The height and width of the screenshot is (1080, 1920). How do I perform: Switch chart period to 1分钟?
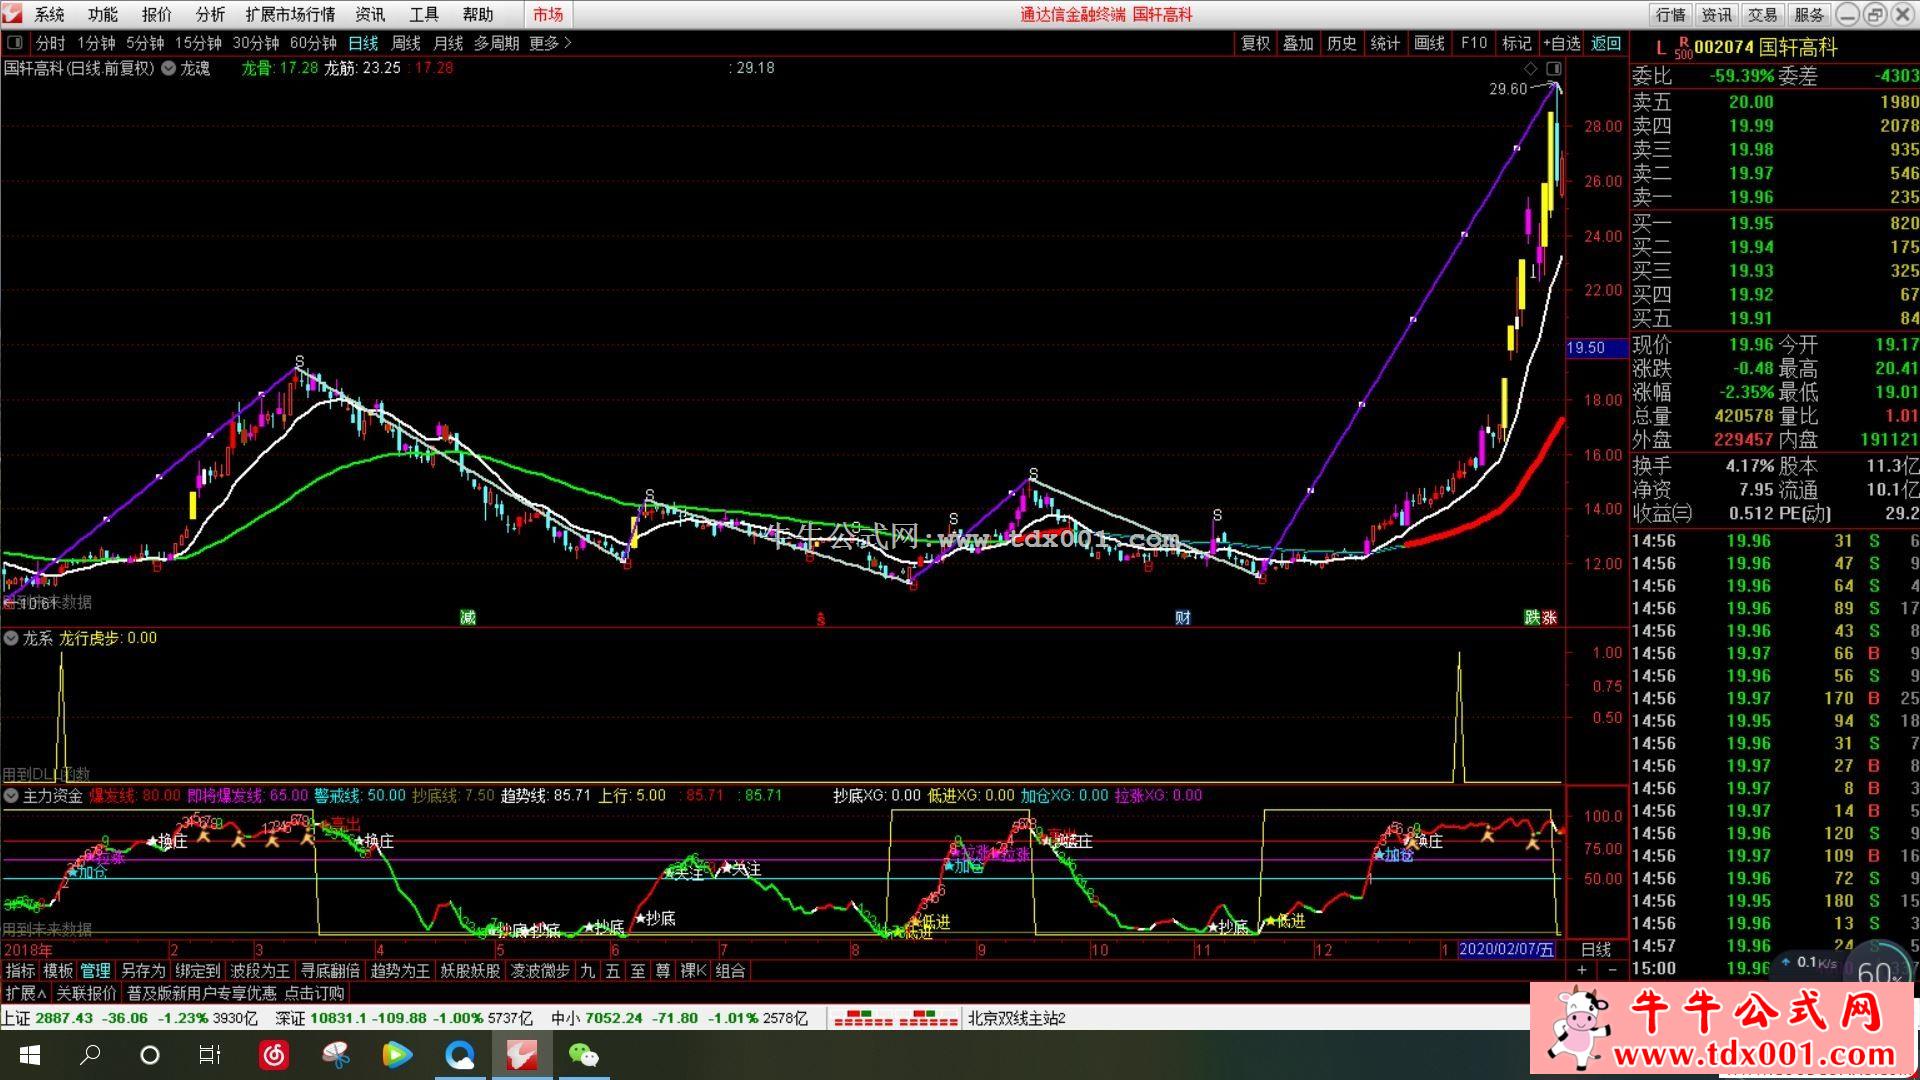96,43
